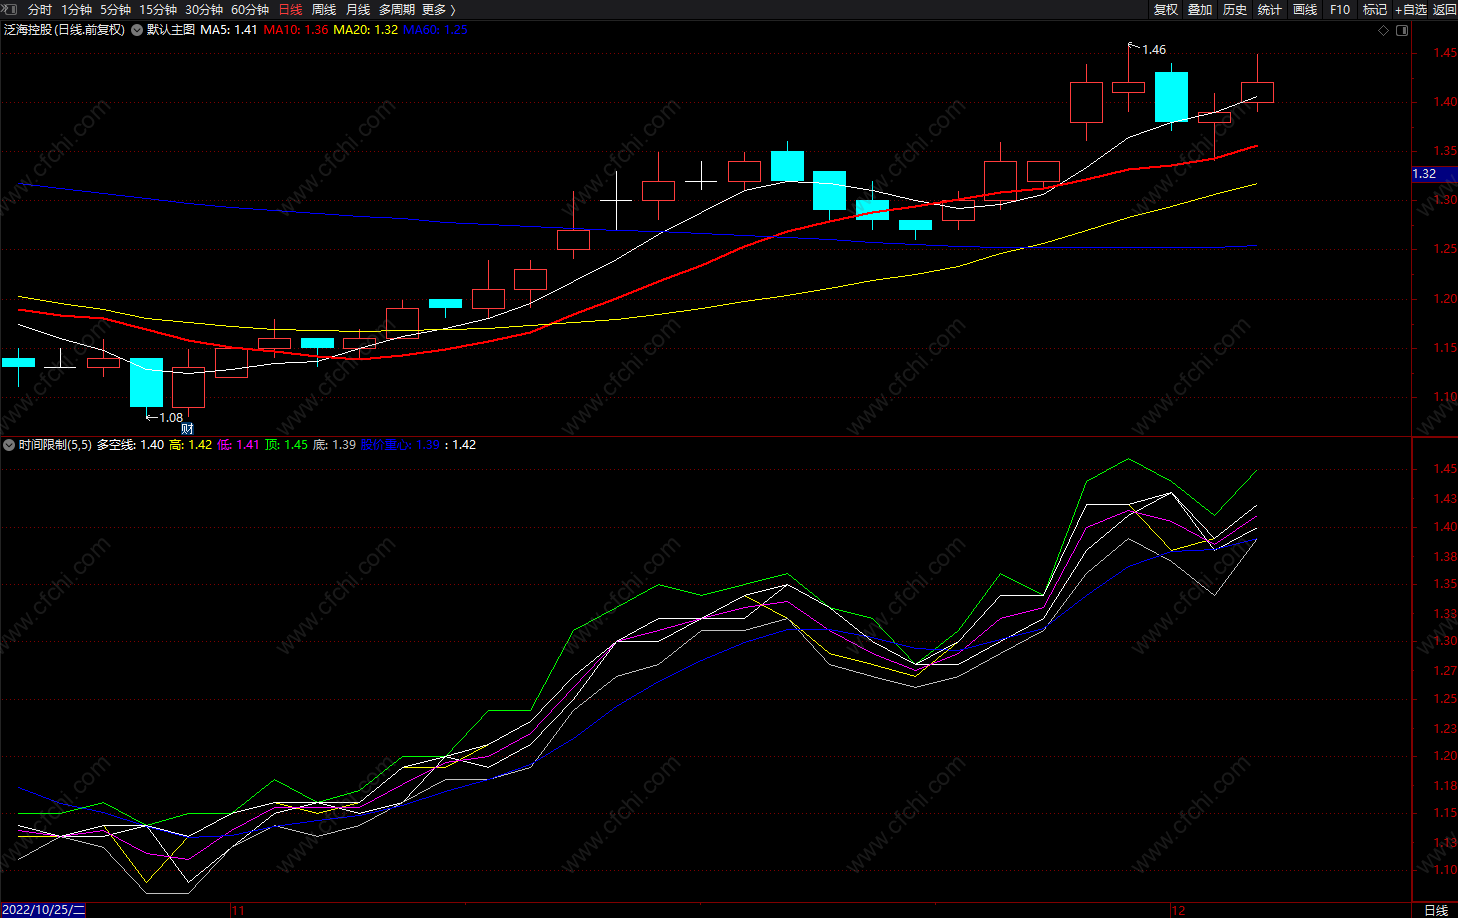Select the 60分钟 period tab
Viewport: 1458px width, 918px height.
tap(250, 9)
